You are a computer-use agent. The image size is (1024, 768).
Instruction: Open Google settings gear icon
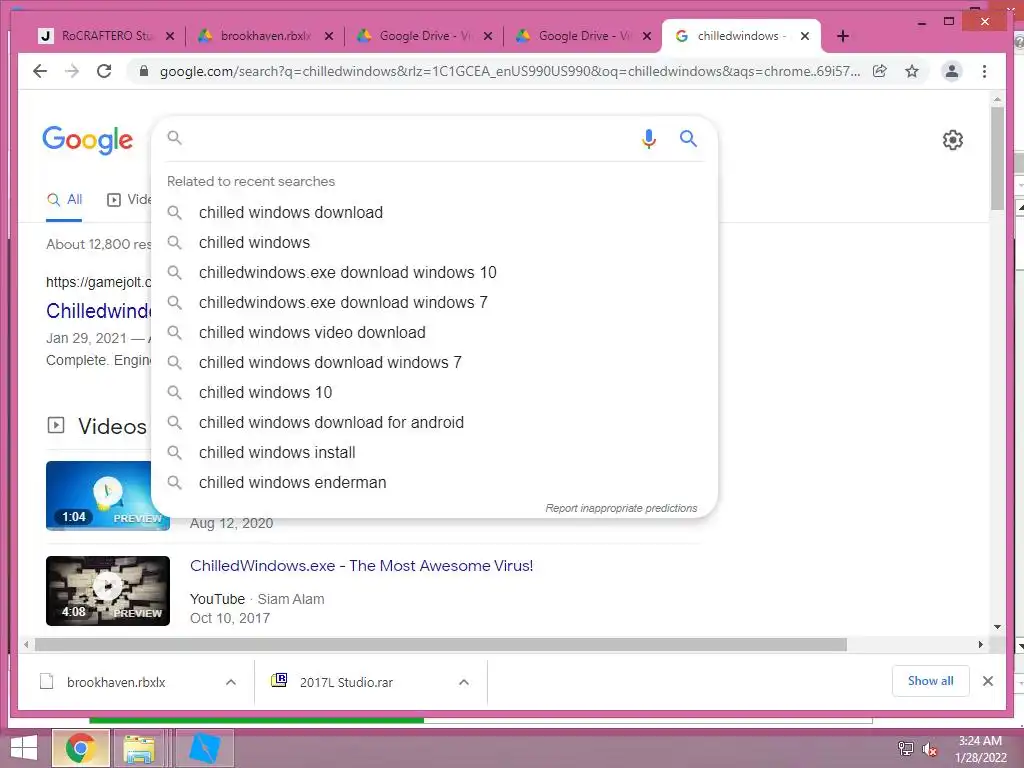tap(953, 140)
